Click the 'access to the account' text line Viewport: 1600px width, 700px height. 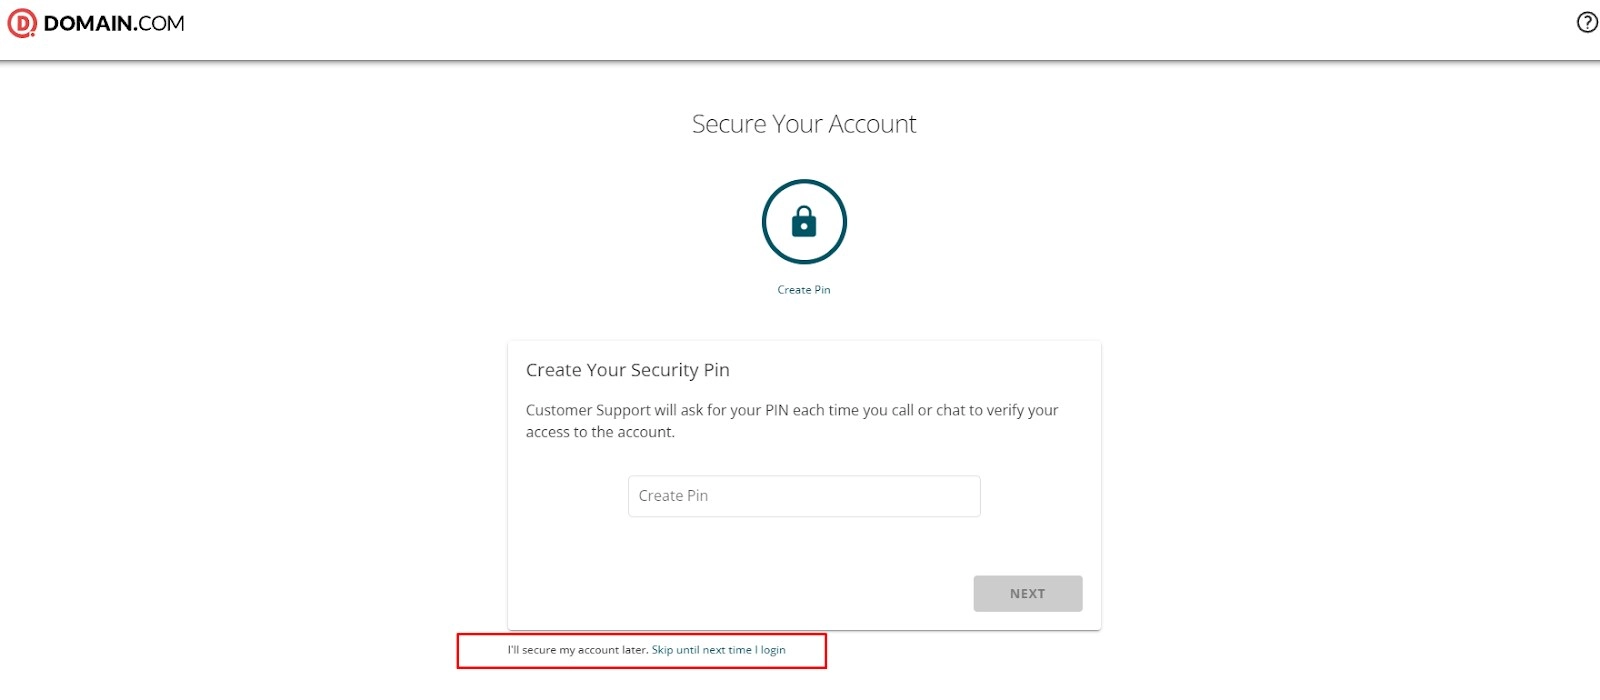pyautogui.click(x=600, y=432)
